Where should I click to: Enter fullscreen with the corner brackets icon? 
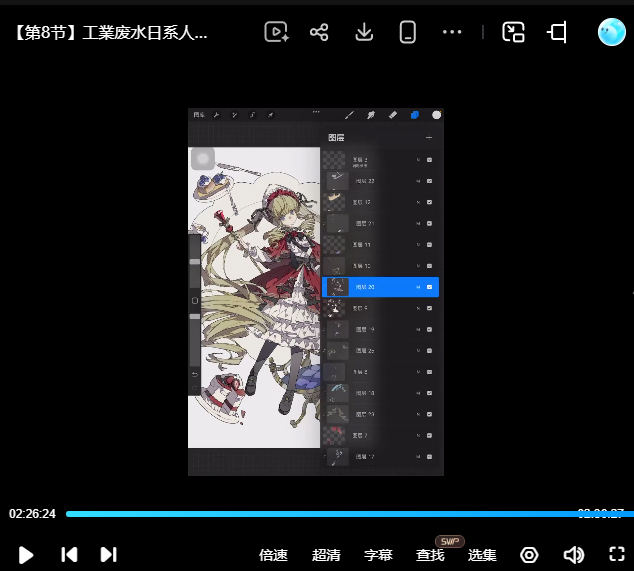point(617,554)
